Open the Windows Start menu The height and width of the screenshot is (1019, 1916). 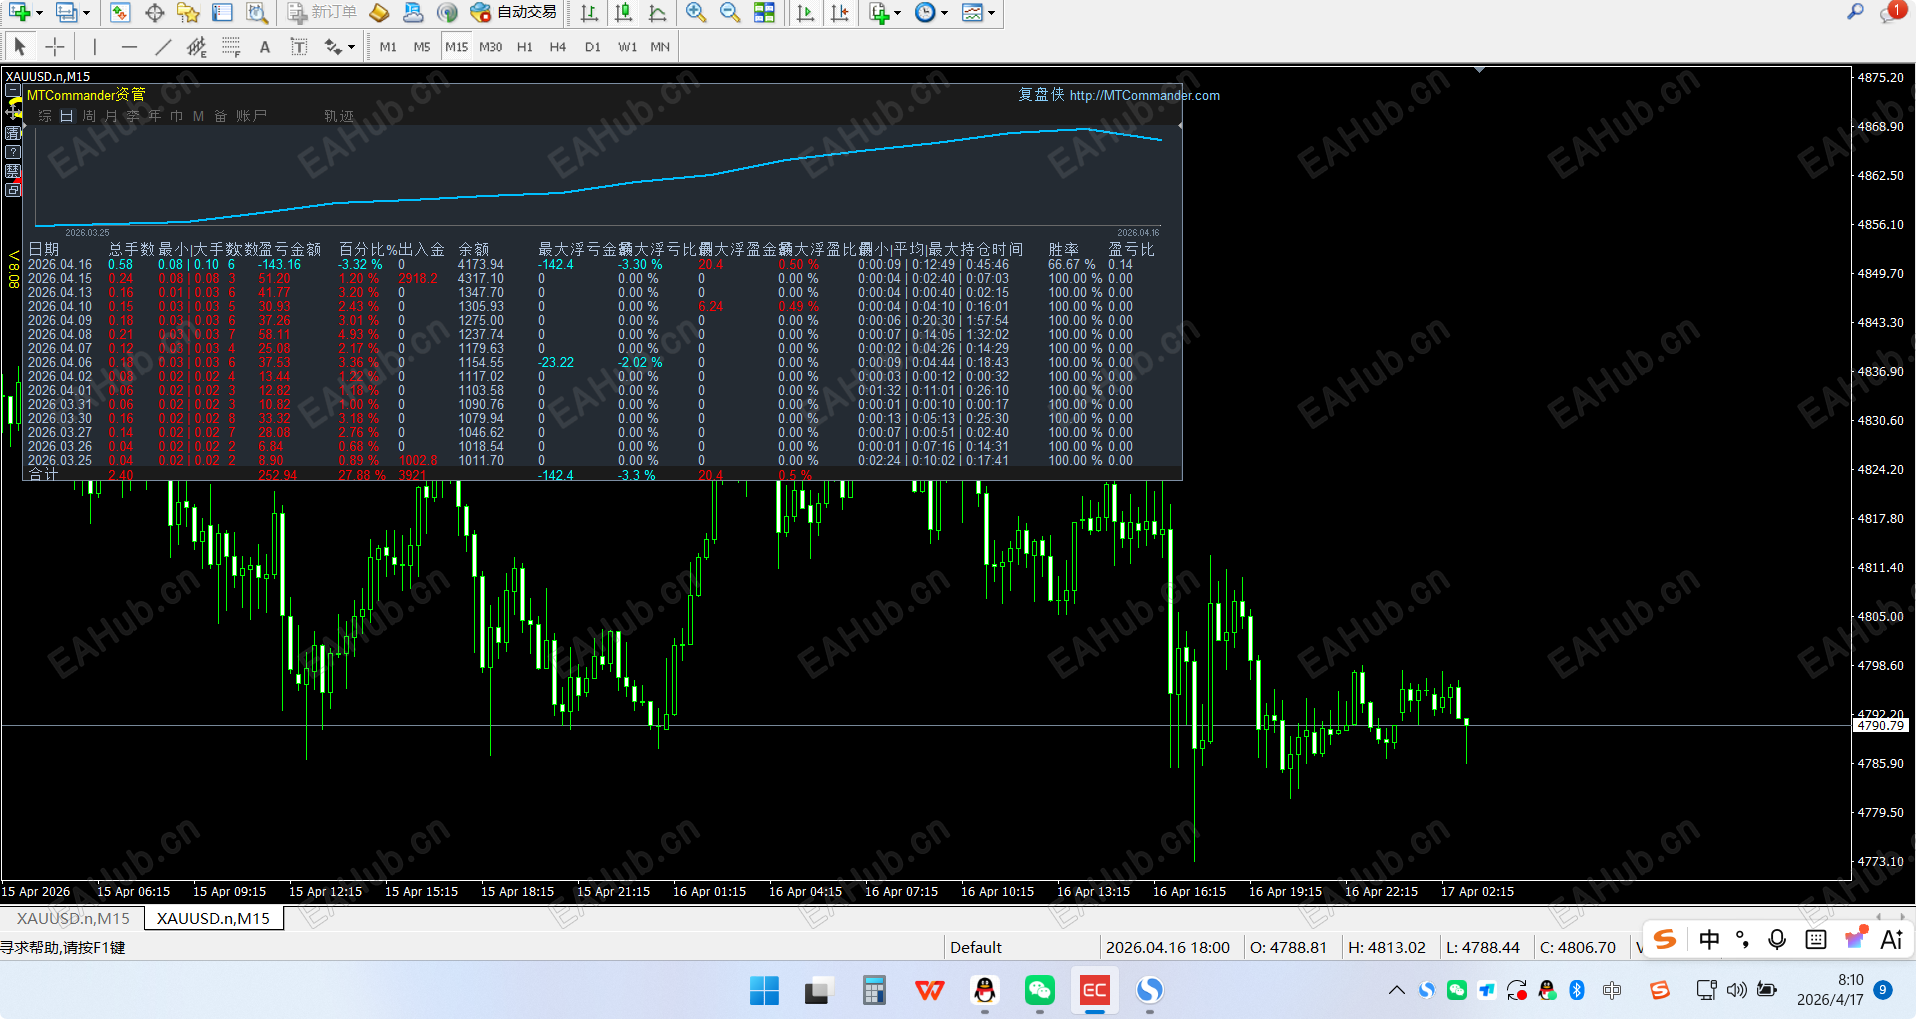click(764, 990)
